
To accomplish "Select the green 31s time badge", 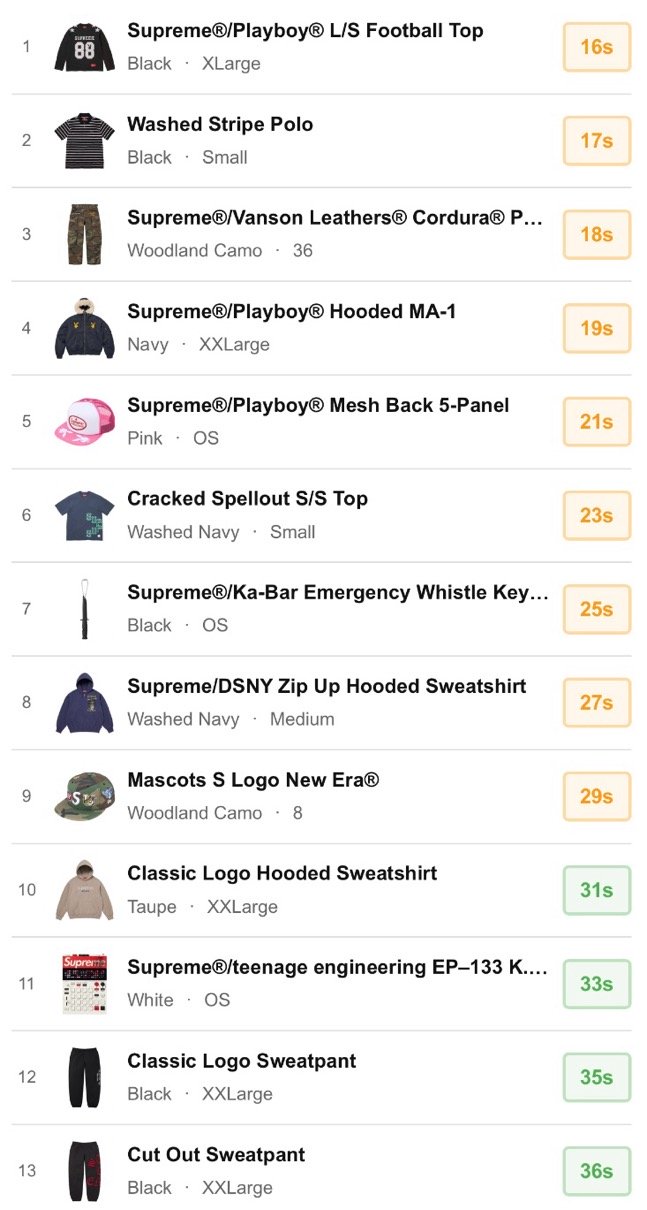I will coord(596,890).
